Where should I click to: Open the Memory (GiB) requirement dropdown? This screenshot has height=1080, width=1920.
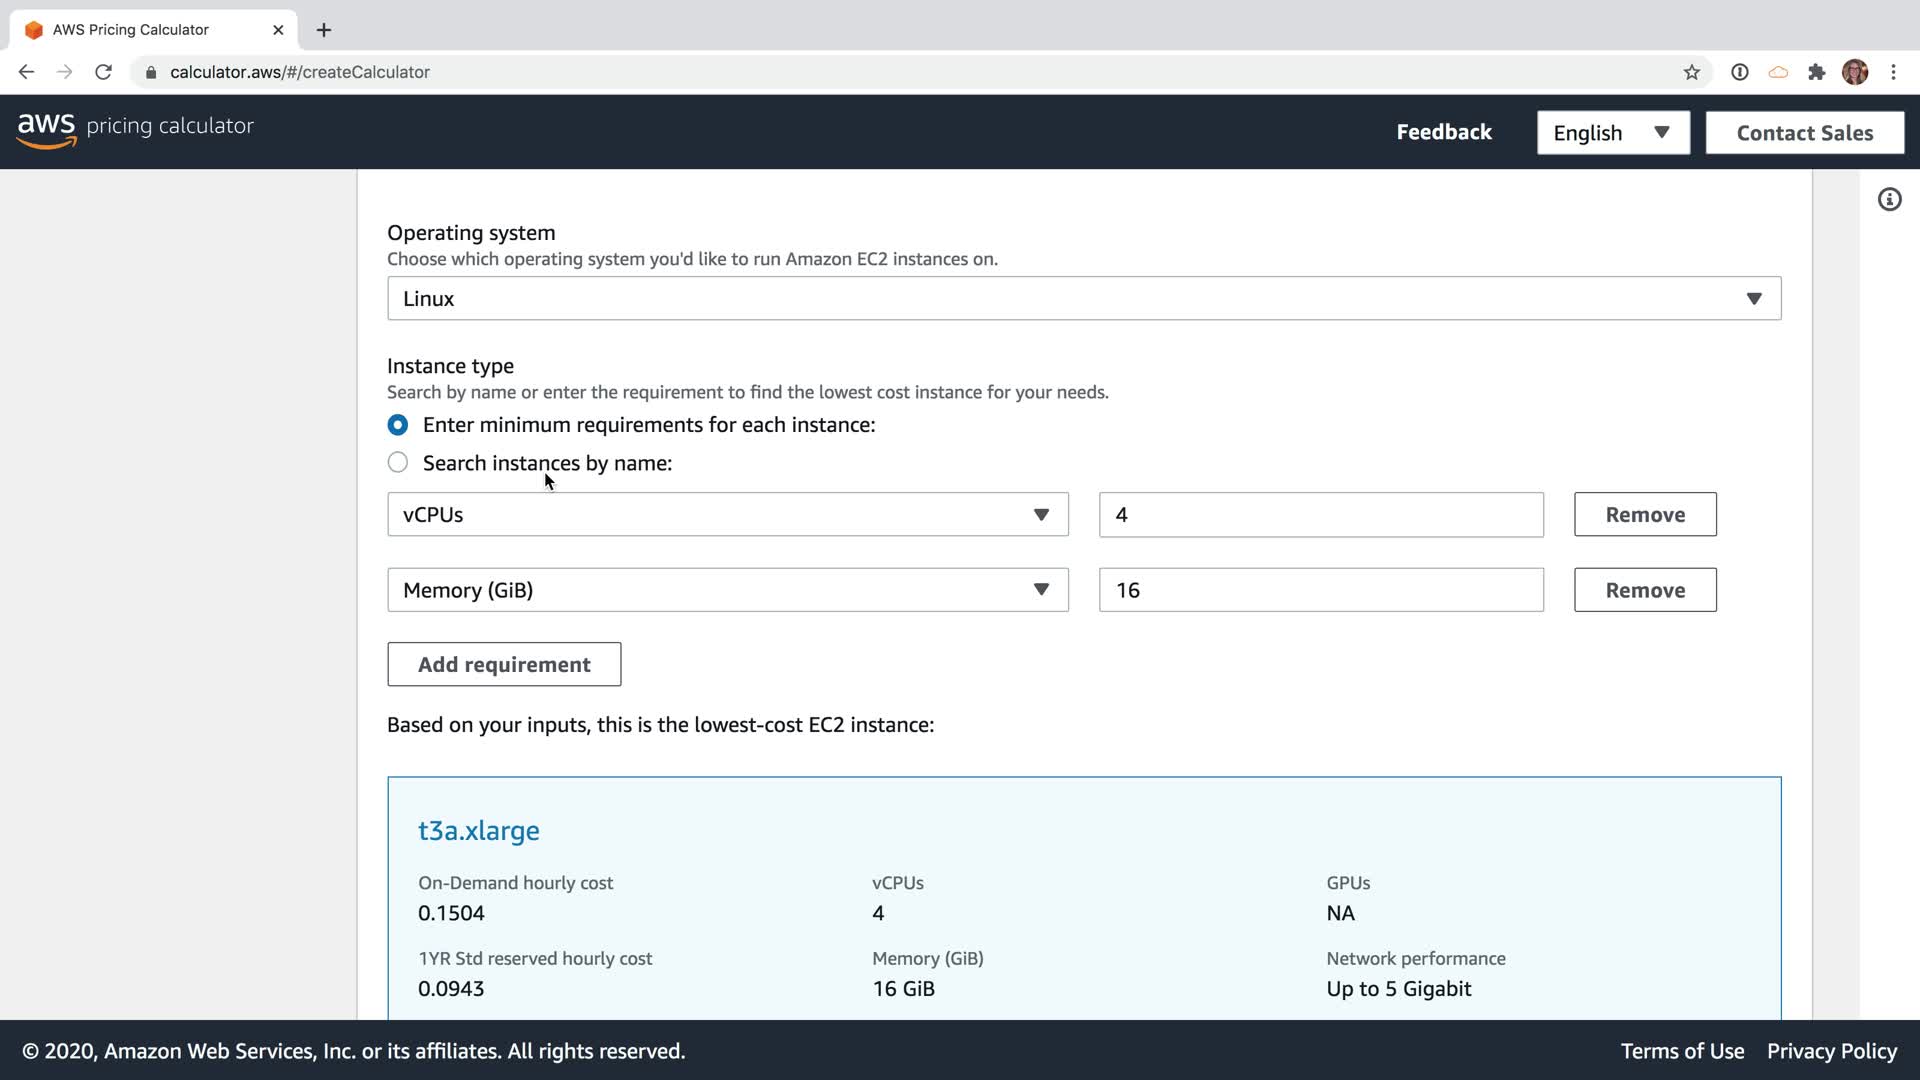727,590
